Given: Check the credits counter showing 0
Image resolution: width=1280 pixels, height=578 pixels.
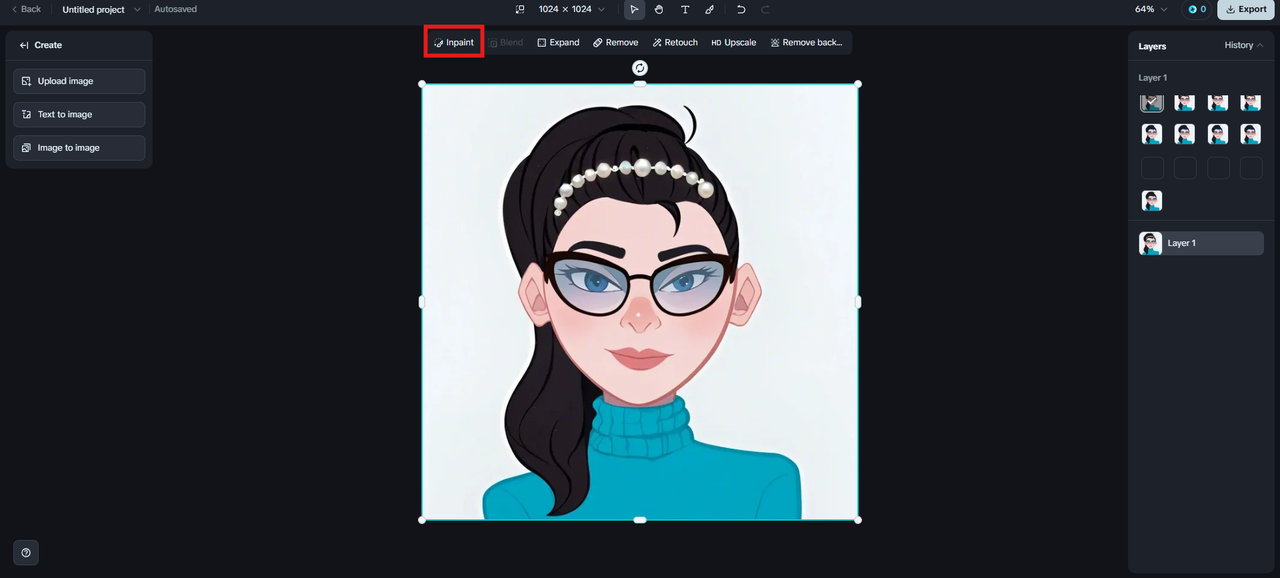Looking at the screenshot, I should point(1196,9).
